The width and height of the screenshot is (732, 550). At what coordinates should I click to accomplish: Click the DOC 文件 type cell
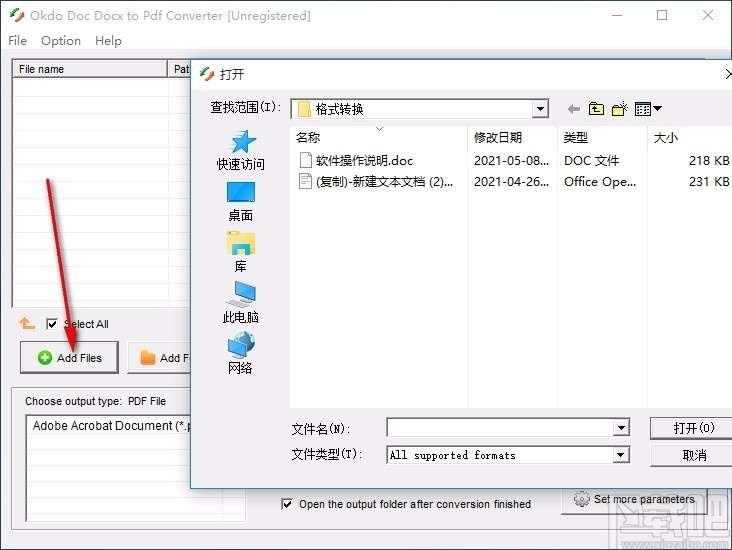coord(591,161)
